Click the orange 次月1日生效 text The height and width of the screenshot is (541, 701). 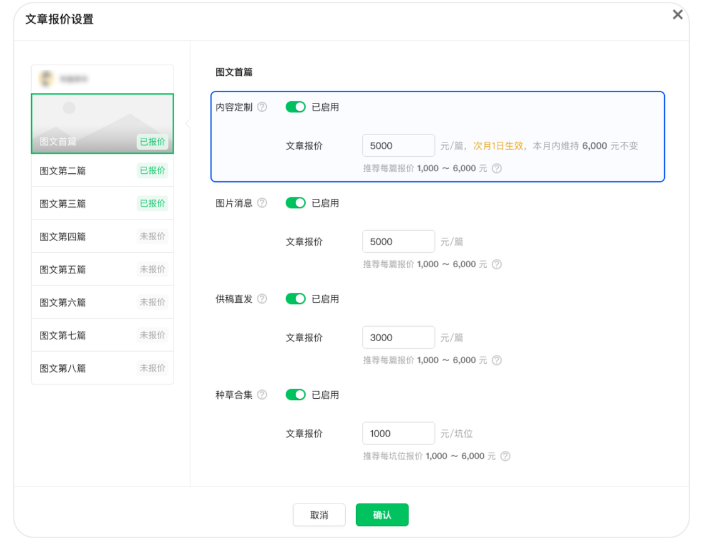tap(498, 146)
